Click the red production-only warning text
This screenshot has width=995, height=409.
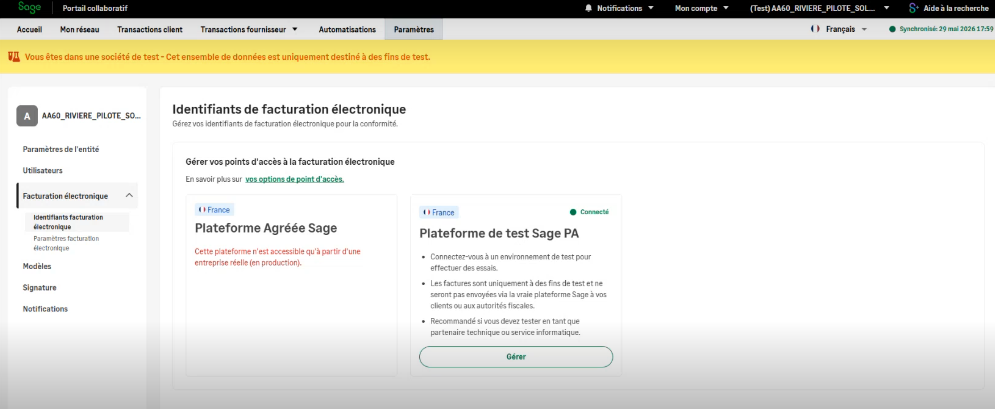click(x=277, y=257)
